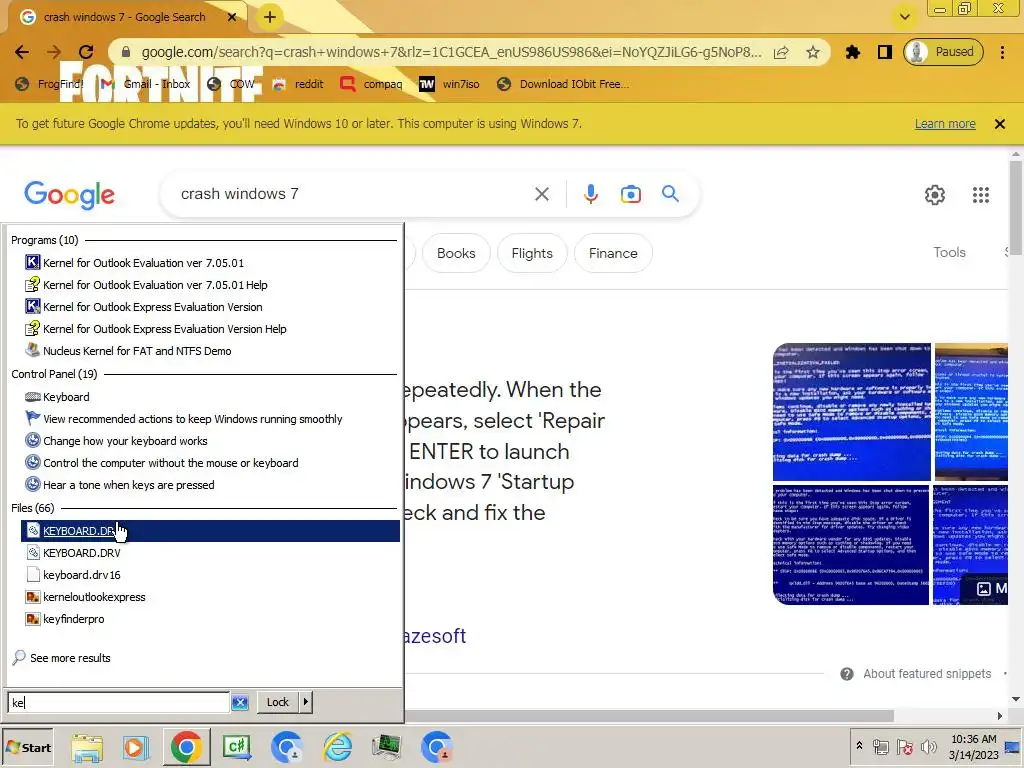
Task: Open the Paused profile button
Action: click(943, 52)
